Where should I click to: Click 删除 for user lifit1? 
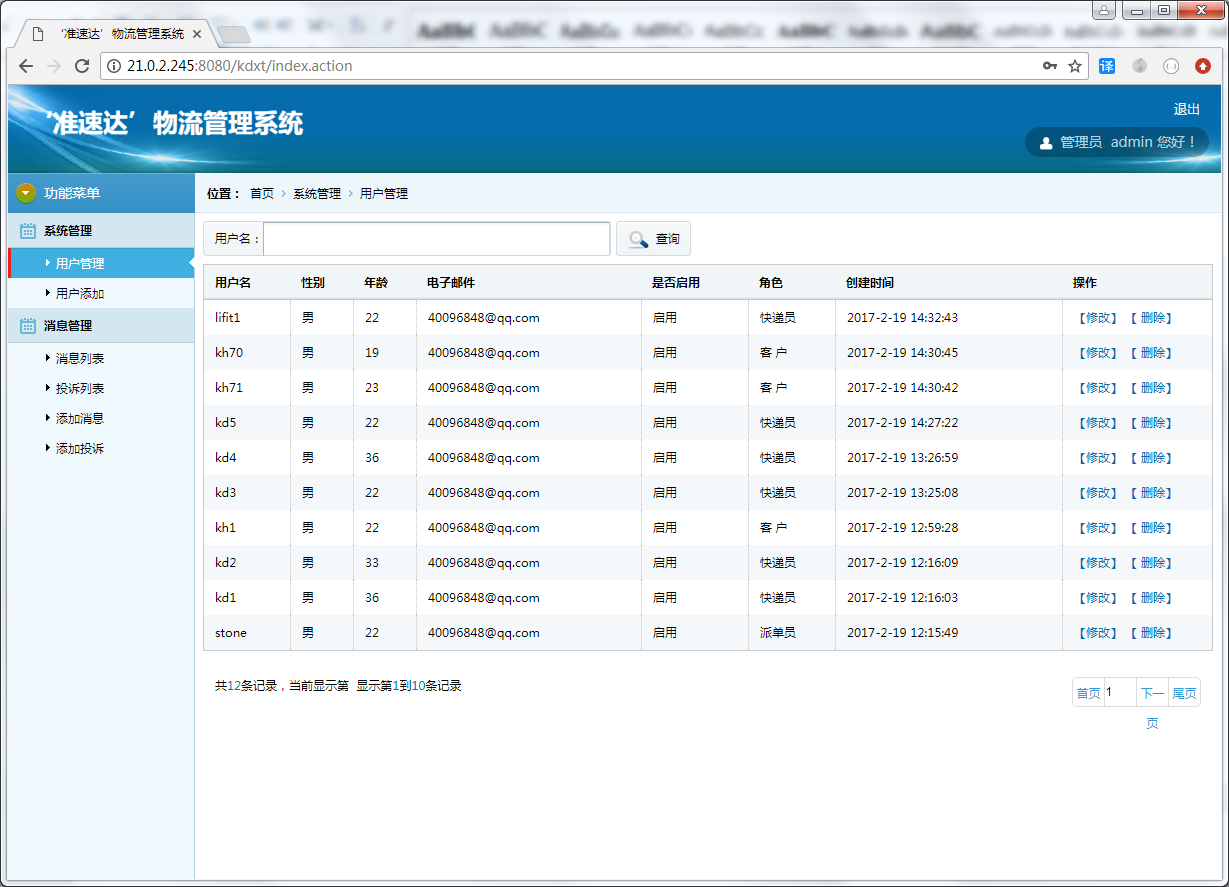tap(1151, 317)
